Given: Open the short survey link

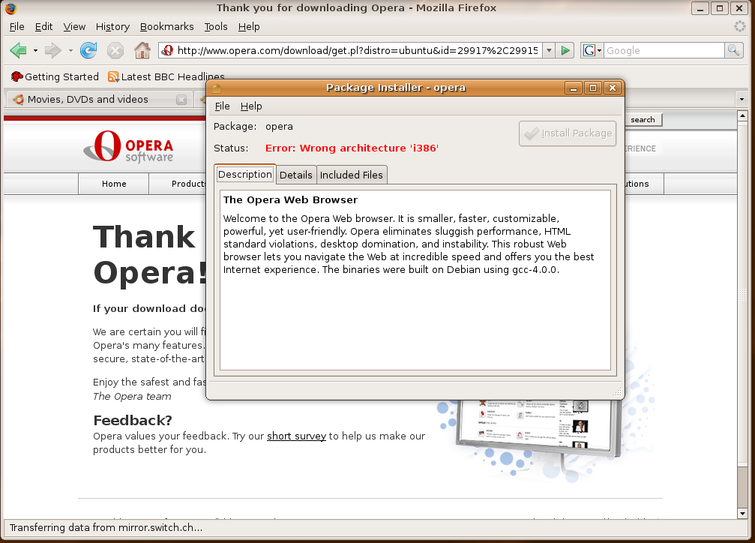Looking at the screenshot, I should [297, 436].
